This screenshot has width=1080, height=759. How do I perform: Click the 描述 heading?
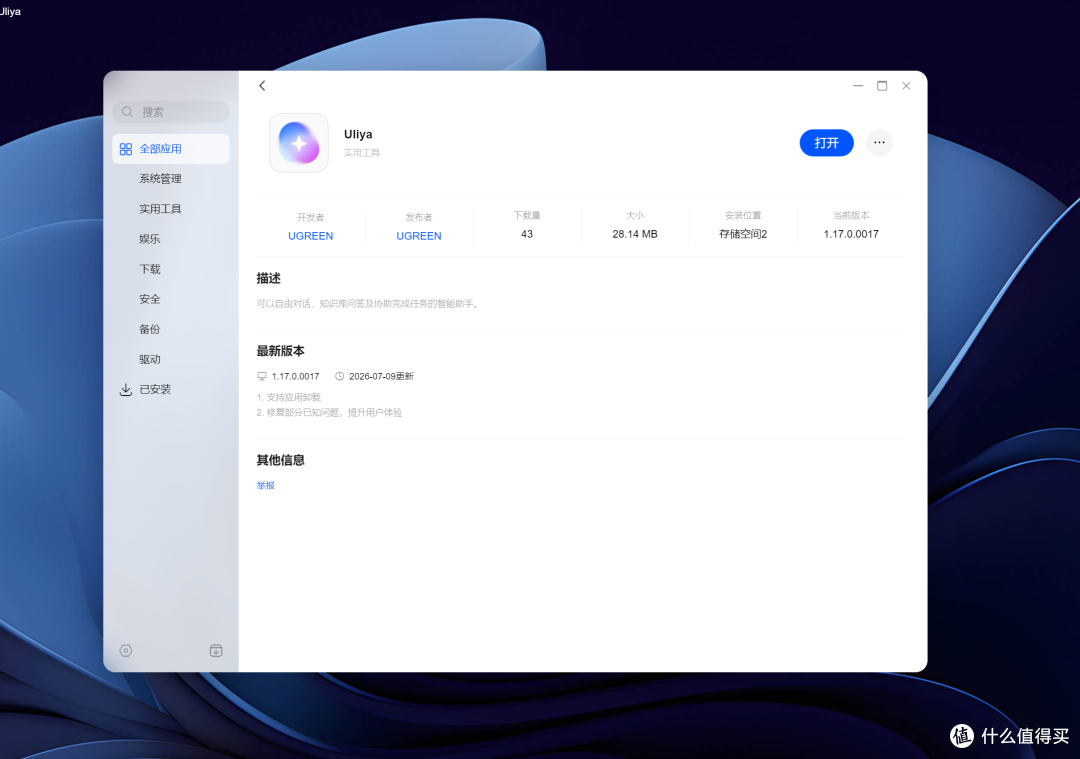(269, 278)
